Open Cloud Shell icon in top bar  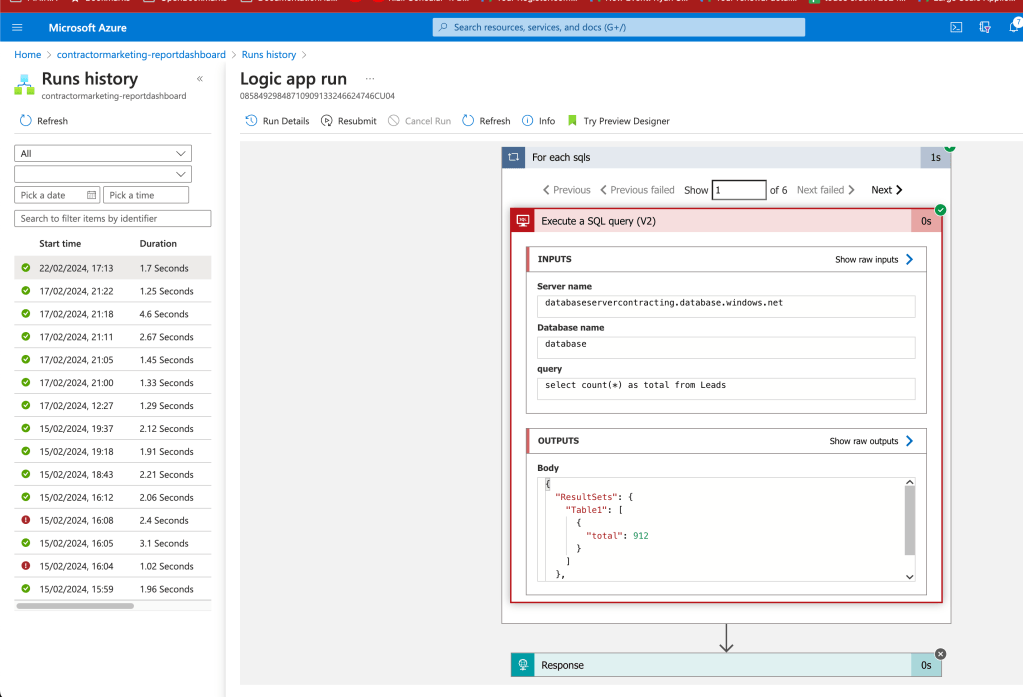956,27
